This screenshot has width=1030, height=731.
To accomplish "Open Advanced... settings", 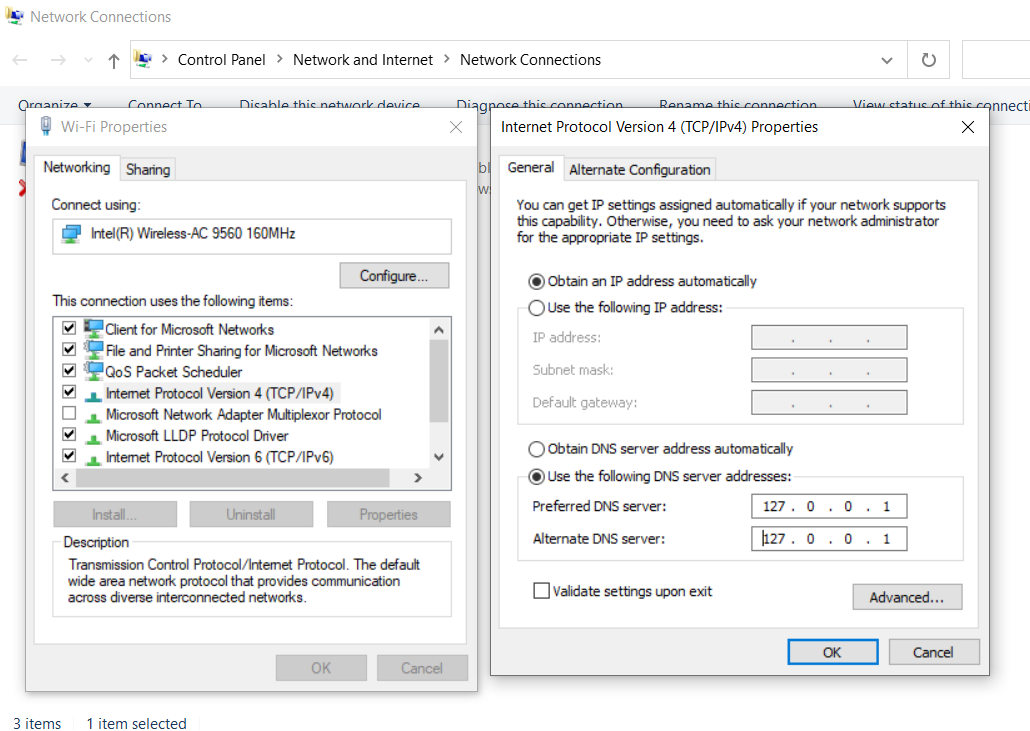I will click(907, 597).
